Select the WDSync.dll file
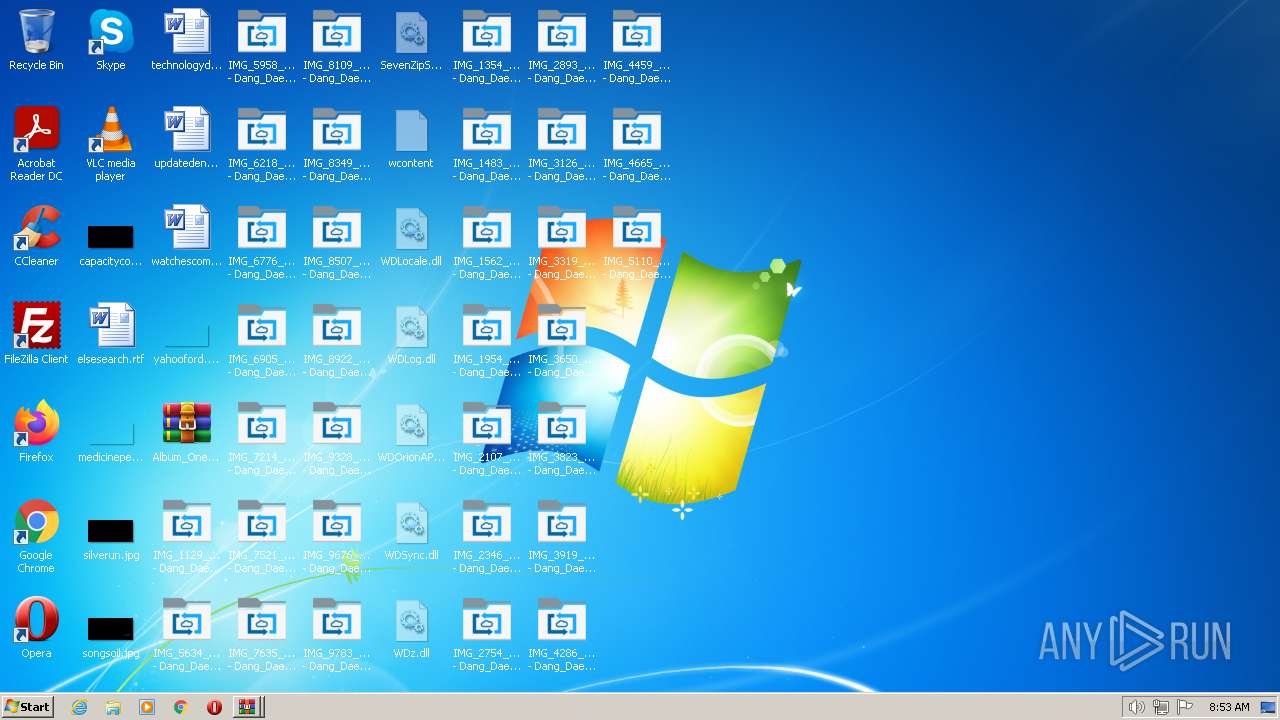 pos(411,530)
